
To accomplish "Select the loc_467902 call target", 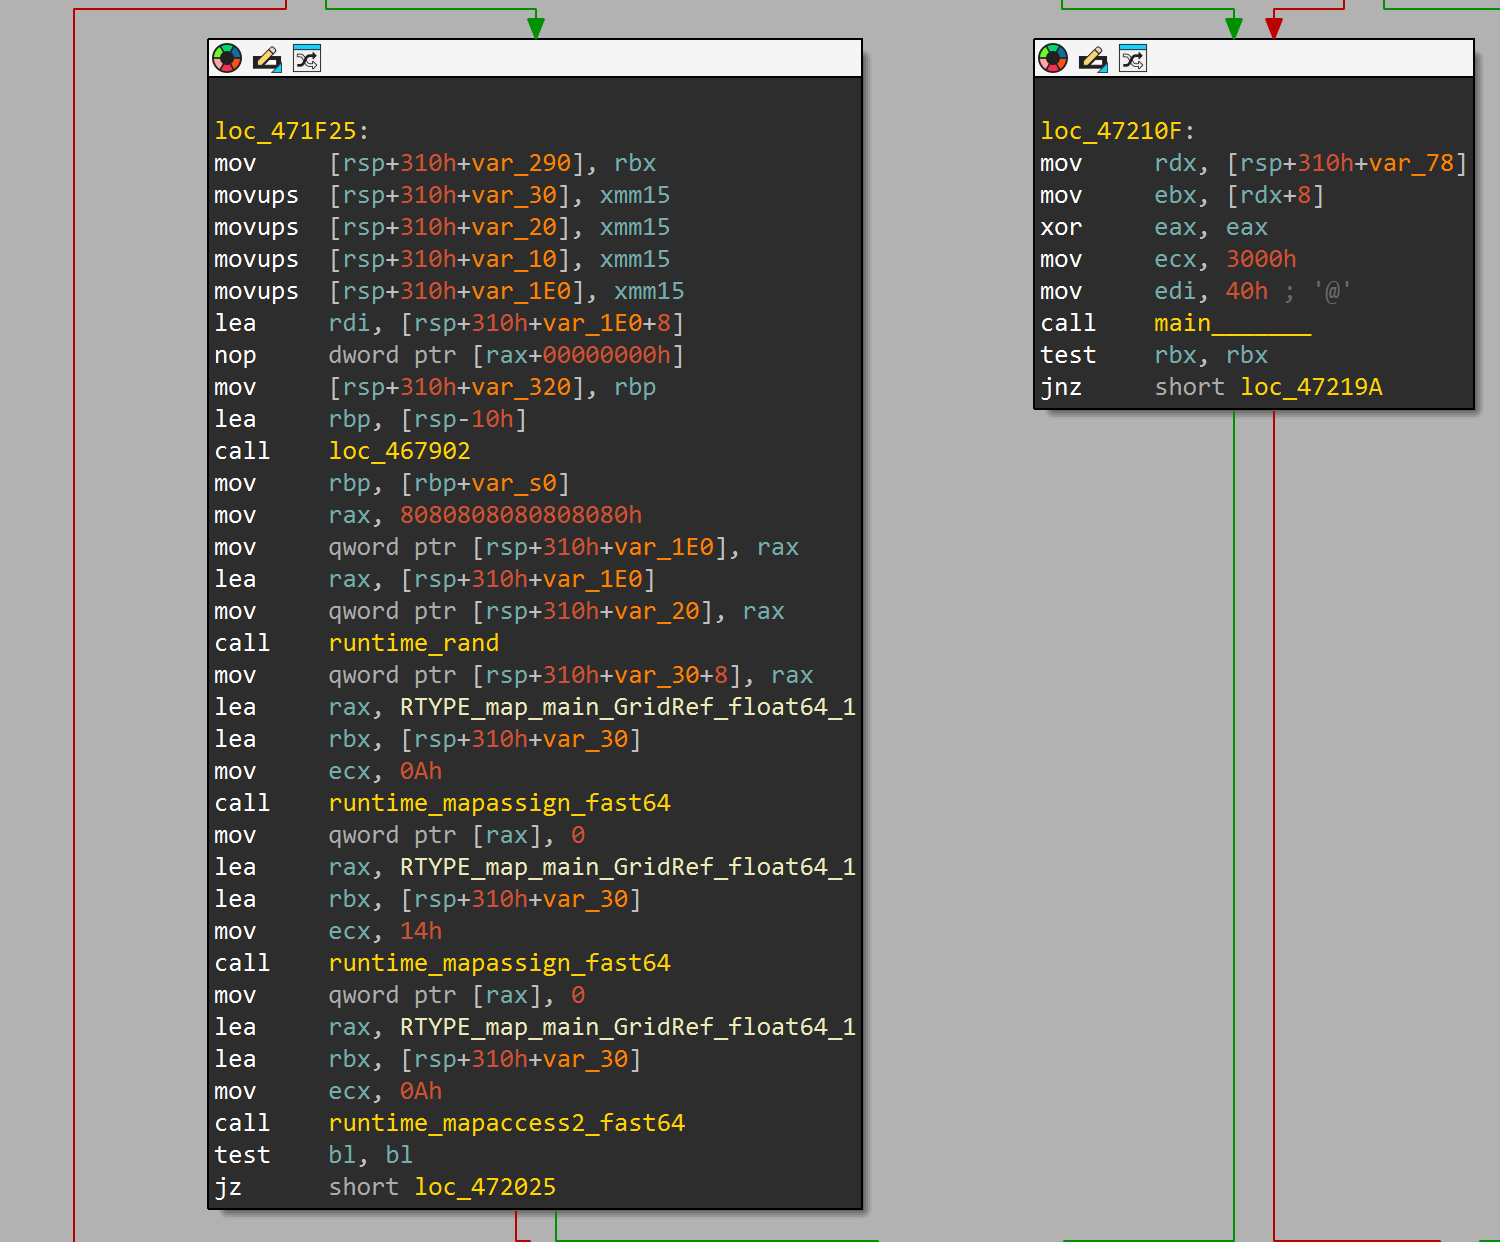I will pyautogui.click(x=399, y=451).
